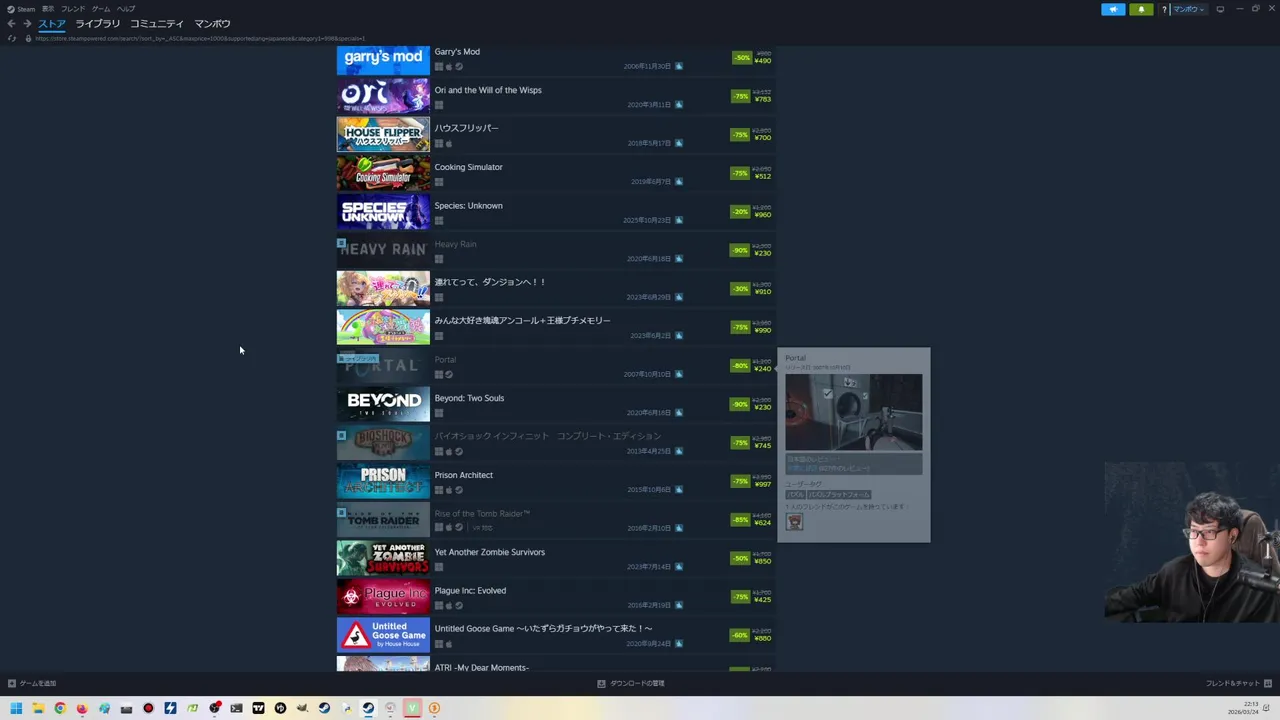1280x720 pixels.
Task: Open the フレンド menu
Action: [73, 9]
